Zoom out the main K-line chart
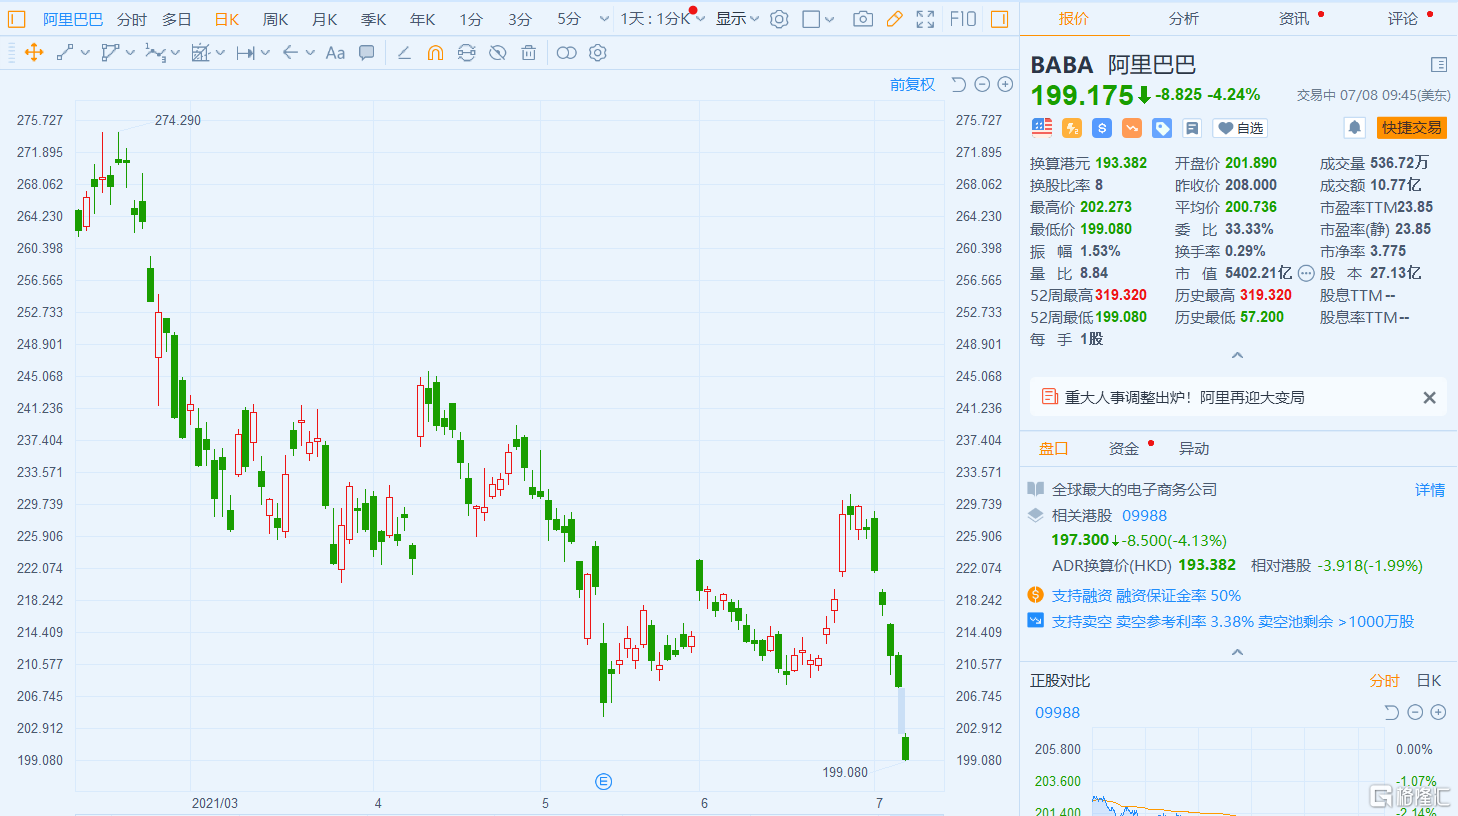This screenshot has height=816, width=1458. click(x=982, y=85)
